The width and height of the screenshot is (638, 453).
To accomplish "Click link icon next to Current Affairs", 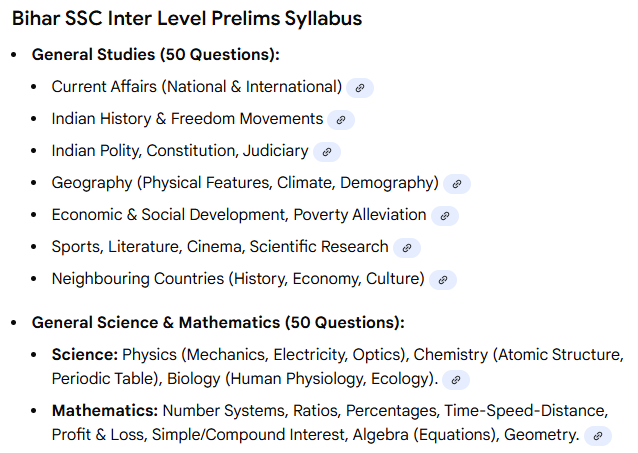I will (360, 88).
